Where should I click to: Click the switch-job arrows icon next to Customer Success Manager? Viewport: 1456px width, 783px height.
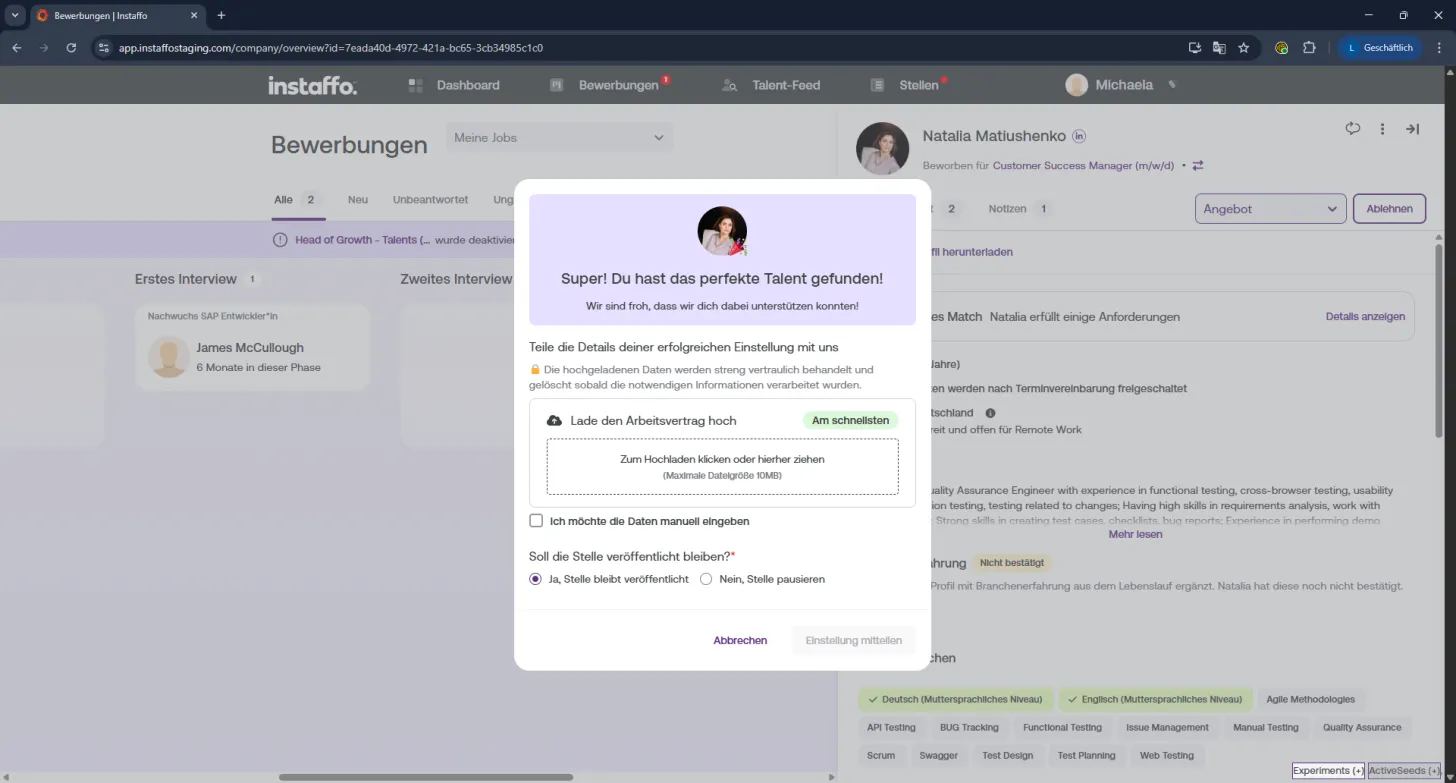[x=1198, y=166]
